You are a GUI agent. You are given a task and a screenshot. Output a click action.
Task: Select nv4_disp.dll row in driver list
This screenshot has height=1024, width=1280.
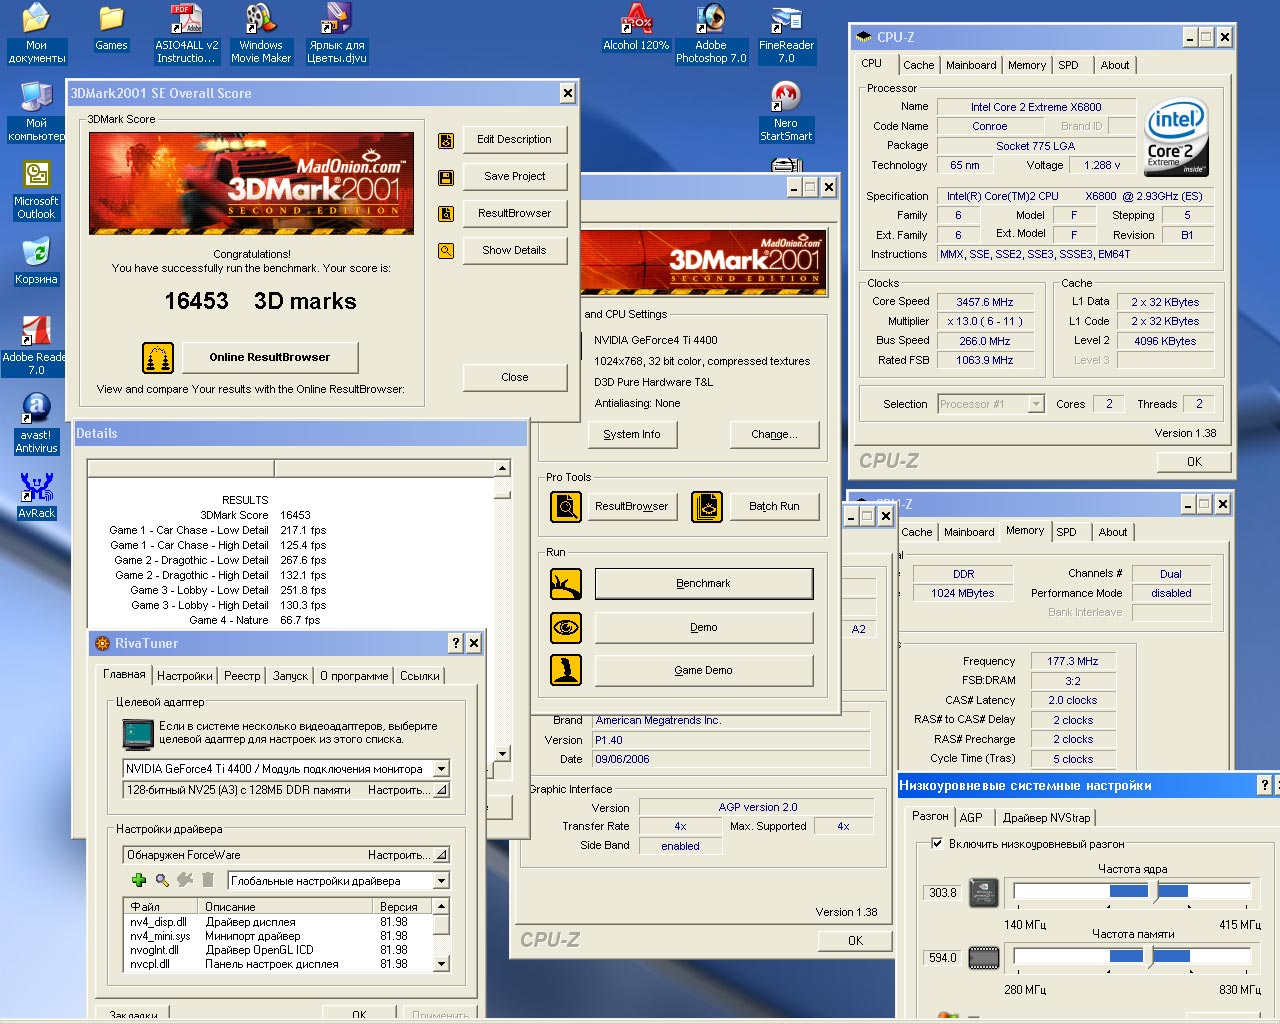coord(278,922)
